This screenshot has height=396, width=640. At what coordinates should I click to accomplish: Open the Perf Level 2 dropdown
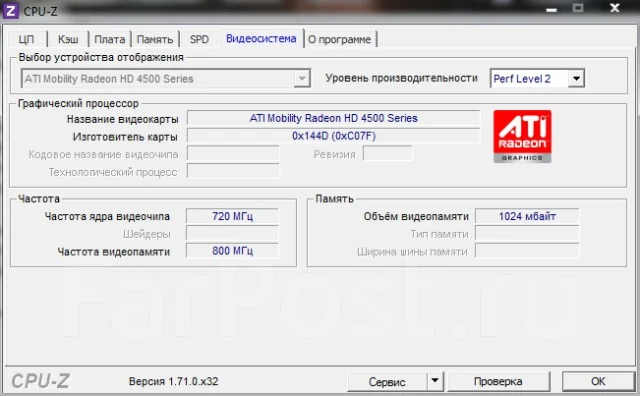pos(576,78)
